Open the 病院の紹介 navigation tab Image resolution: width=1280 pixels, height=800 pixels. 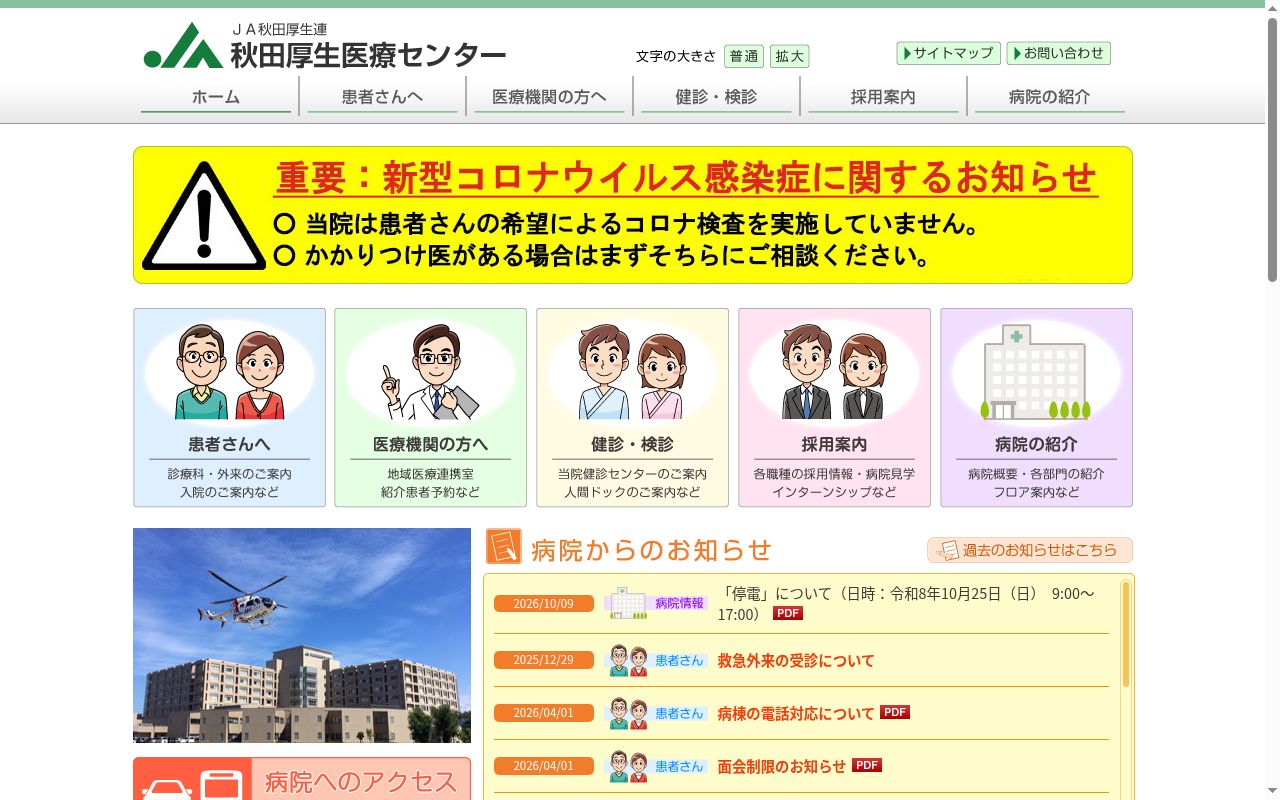pyautogui.click(x=1050, y=97)
